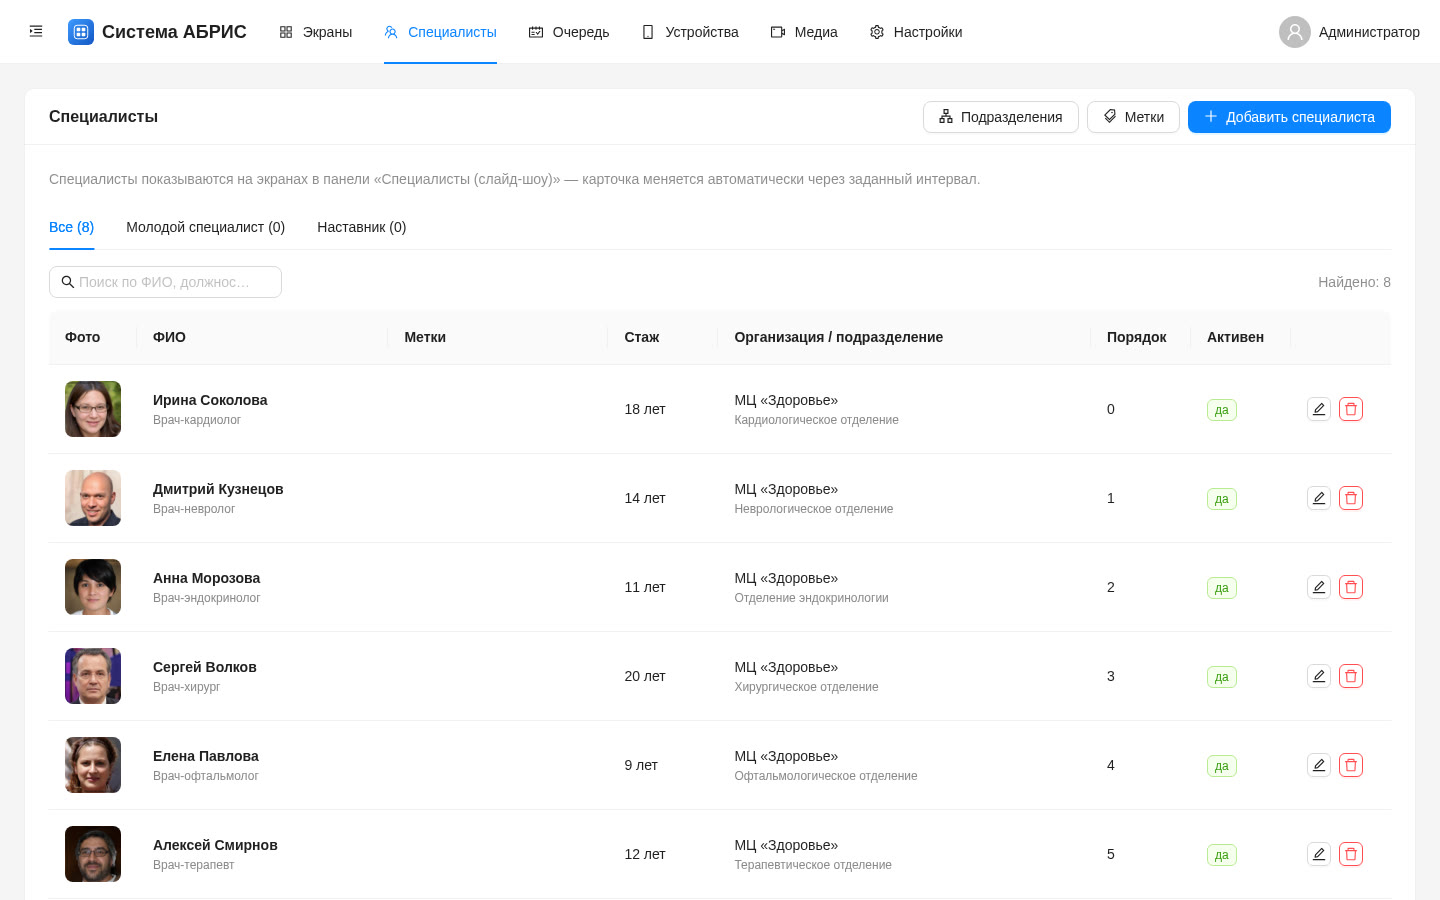
Task: Open the Медиа section
Action: [804, 32]
